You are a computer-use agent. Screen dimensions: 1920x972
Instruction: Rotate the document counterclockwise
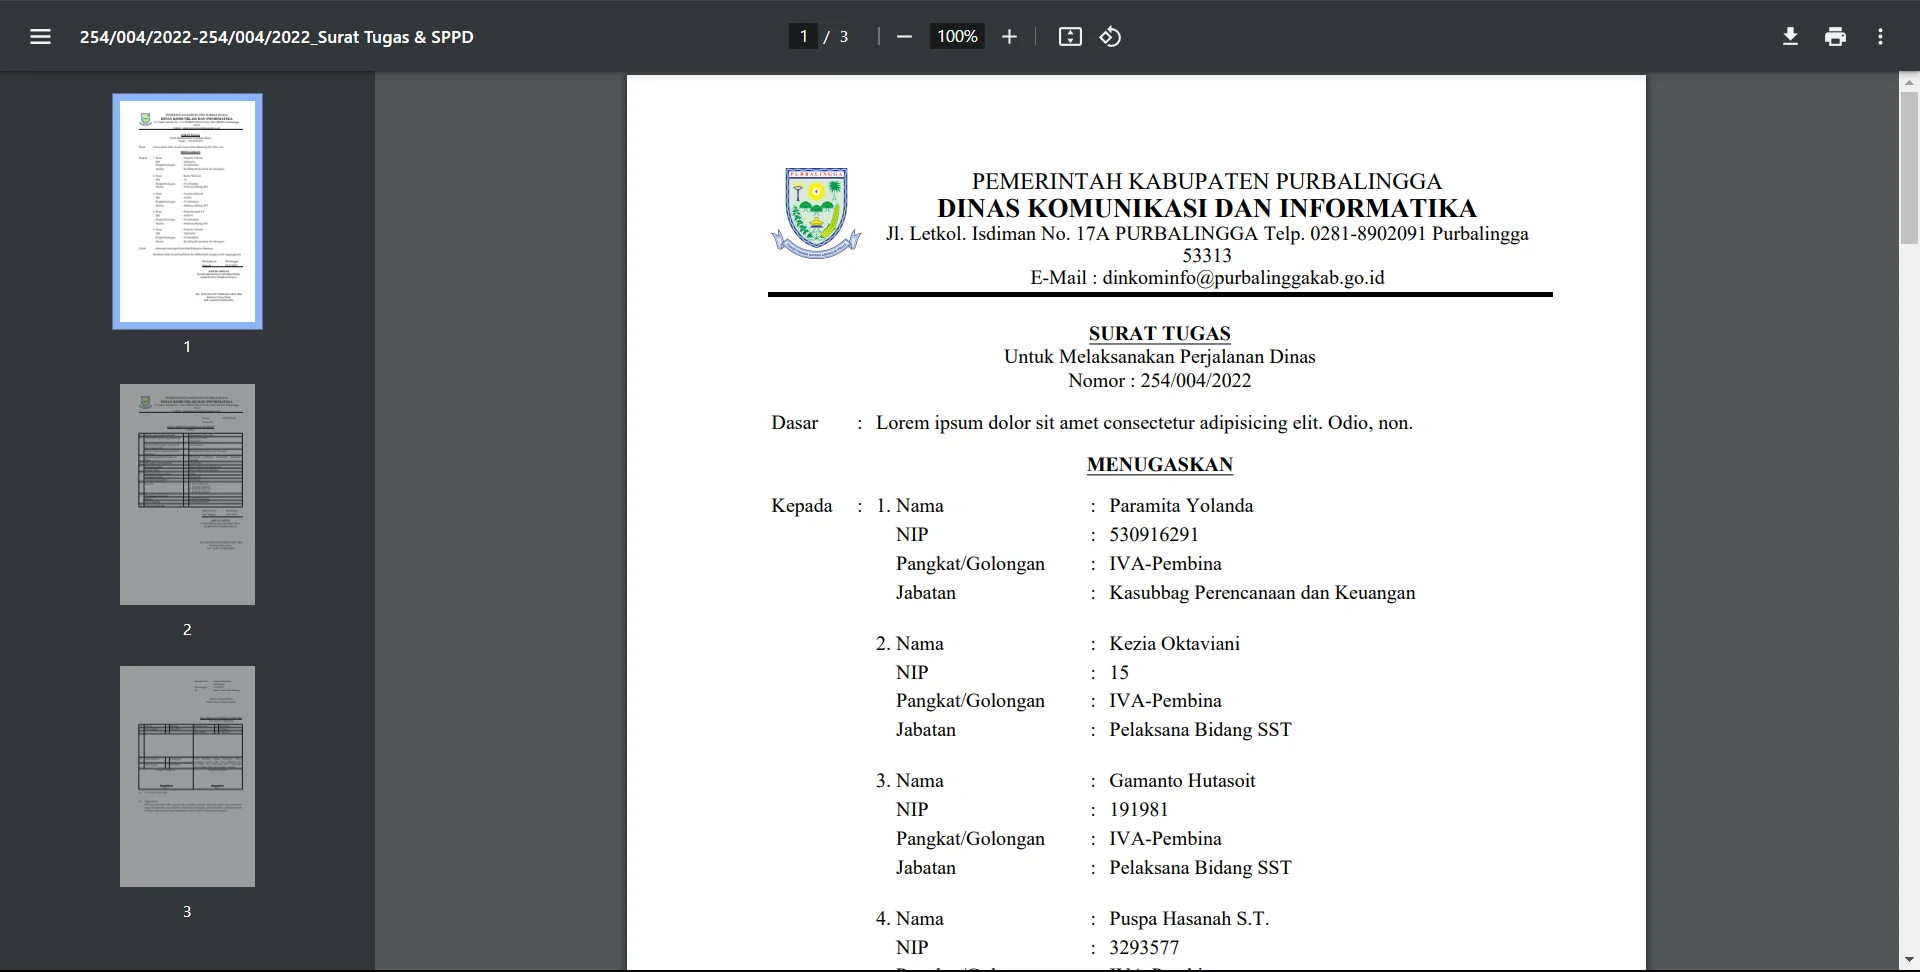[1110, 36]
